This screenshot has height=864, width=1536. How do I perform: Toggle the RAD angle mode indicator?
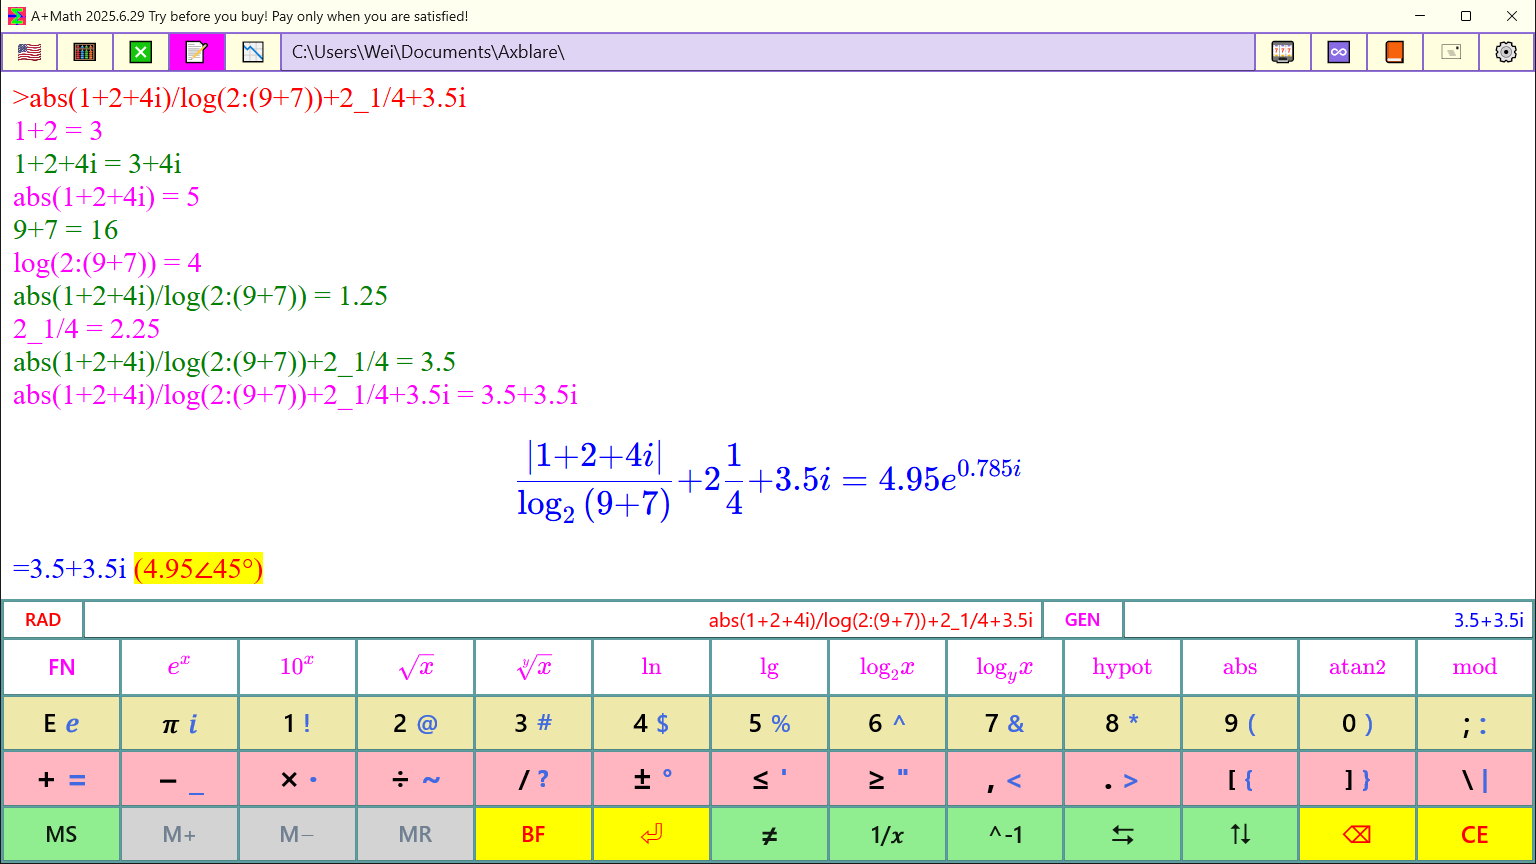(x=43, y=619)
